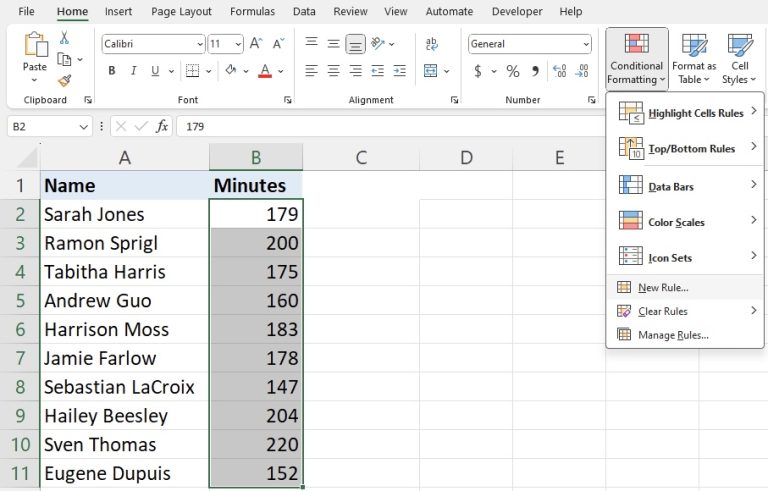Choose New Rule... from the menu

(x=663, y=287)
